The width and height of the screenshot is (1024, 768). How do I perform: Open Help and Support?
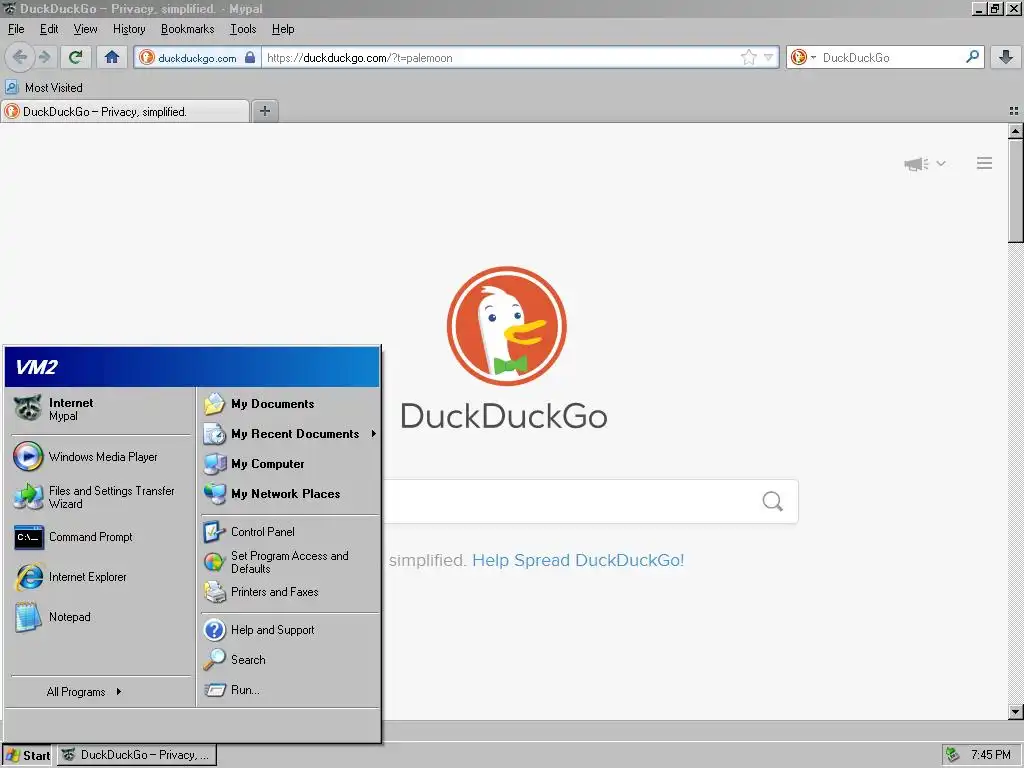(289, 630)
